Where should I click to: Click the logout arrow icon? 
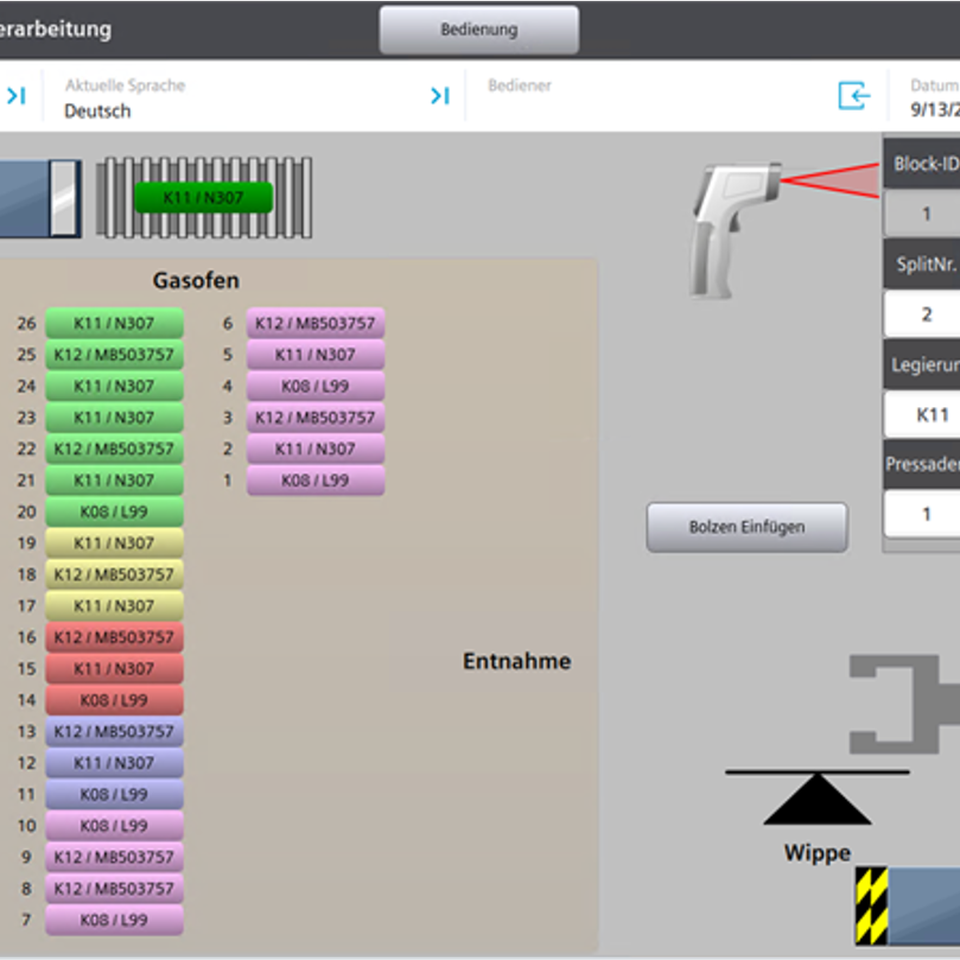coord(854,96)
